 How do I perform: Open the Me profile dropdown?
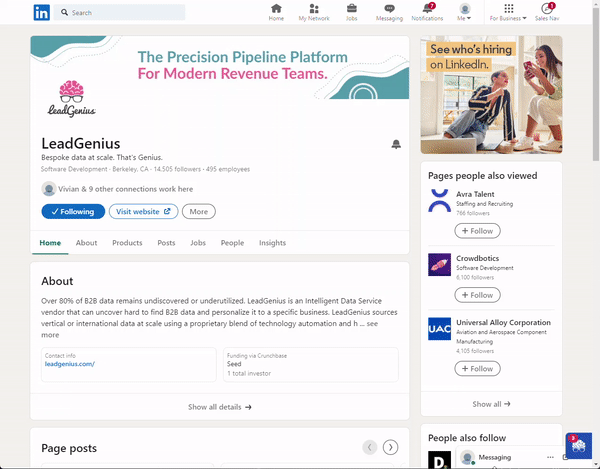pos(465,12)
